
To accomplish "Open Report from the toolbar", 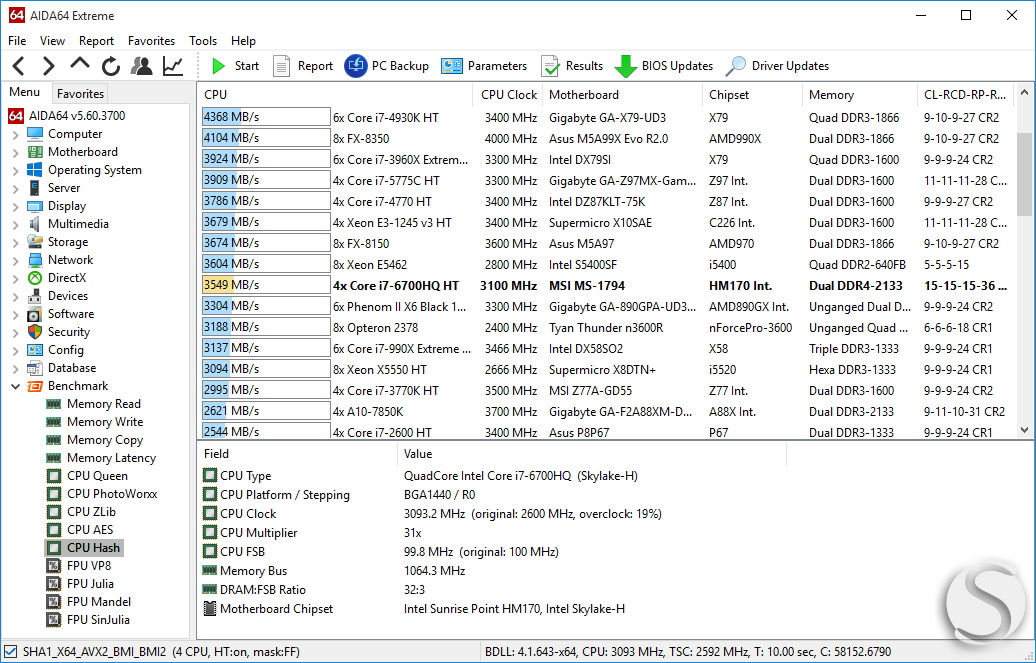I will pos(303,66).
